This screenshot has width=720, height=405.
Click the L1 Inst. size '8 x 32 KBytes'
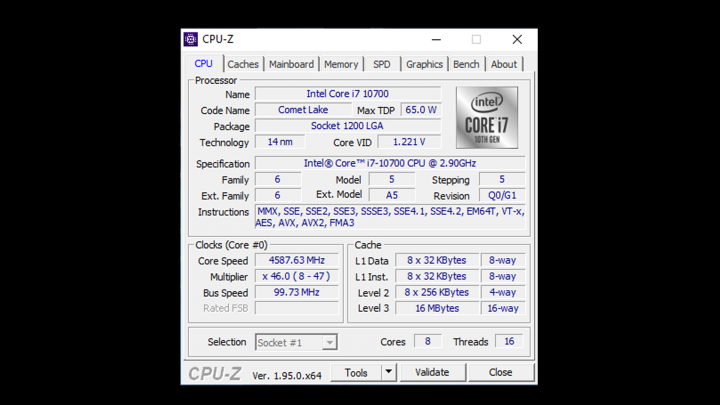pos(437,276)
